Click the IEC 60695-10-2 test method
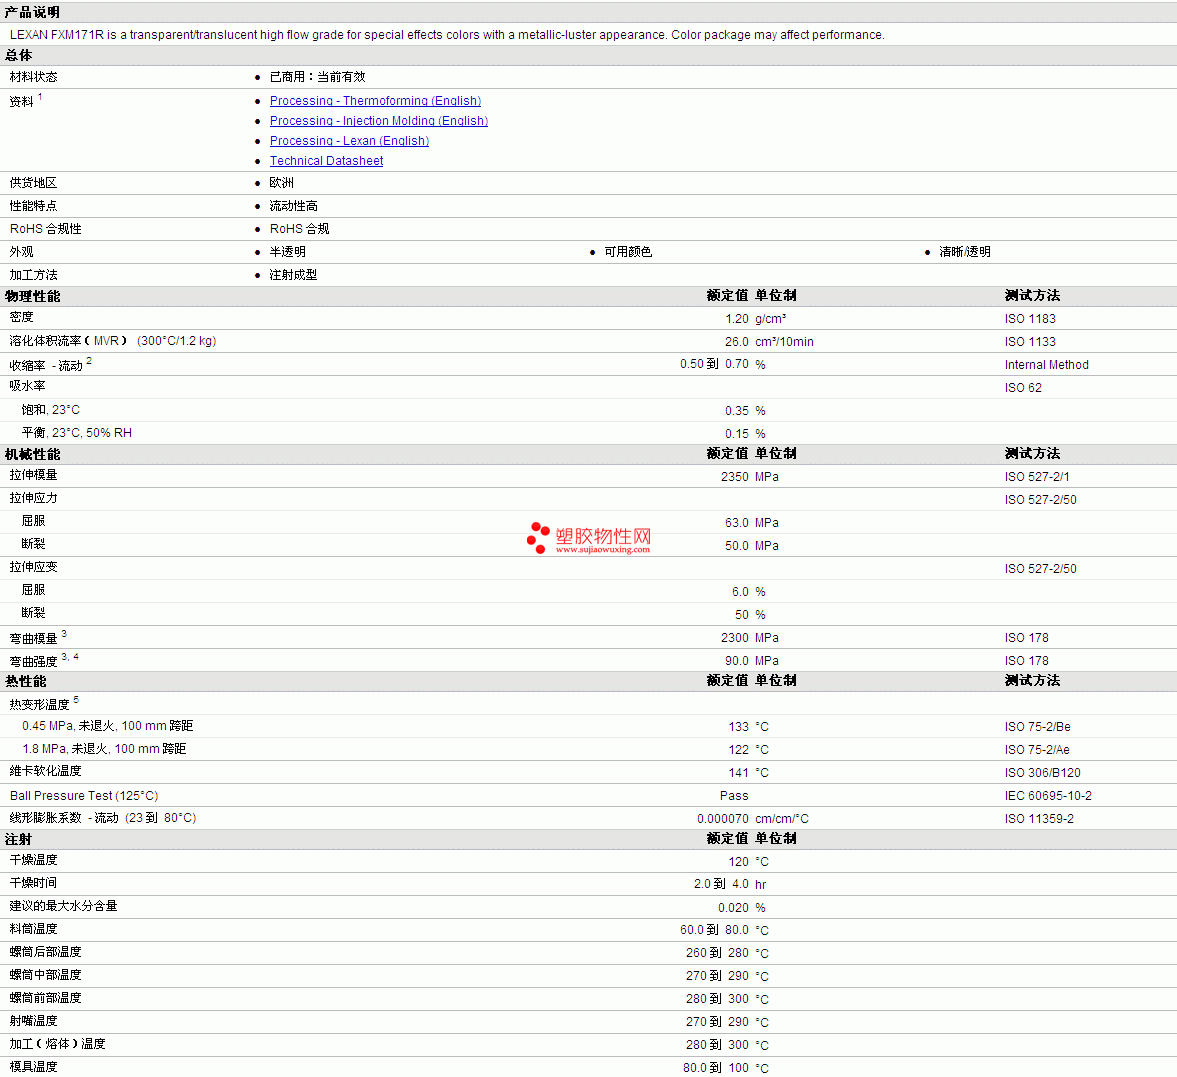Viewport: 1177px width, 1077px height. (x=1048, y=796)
